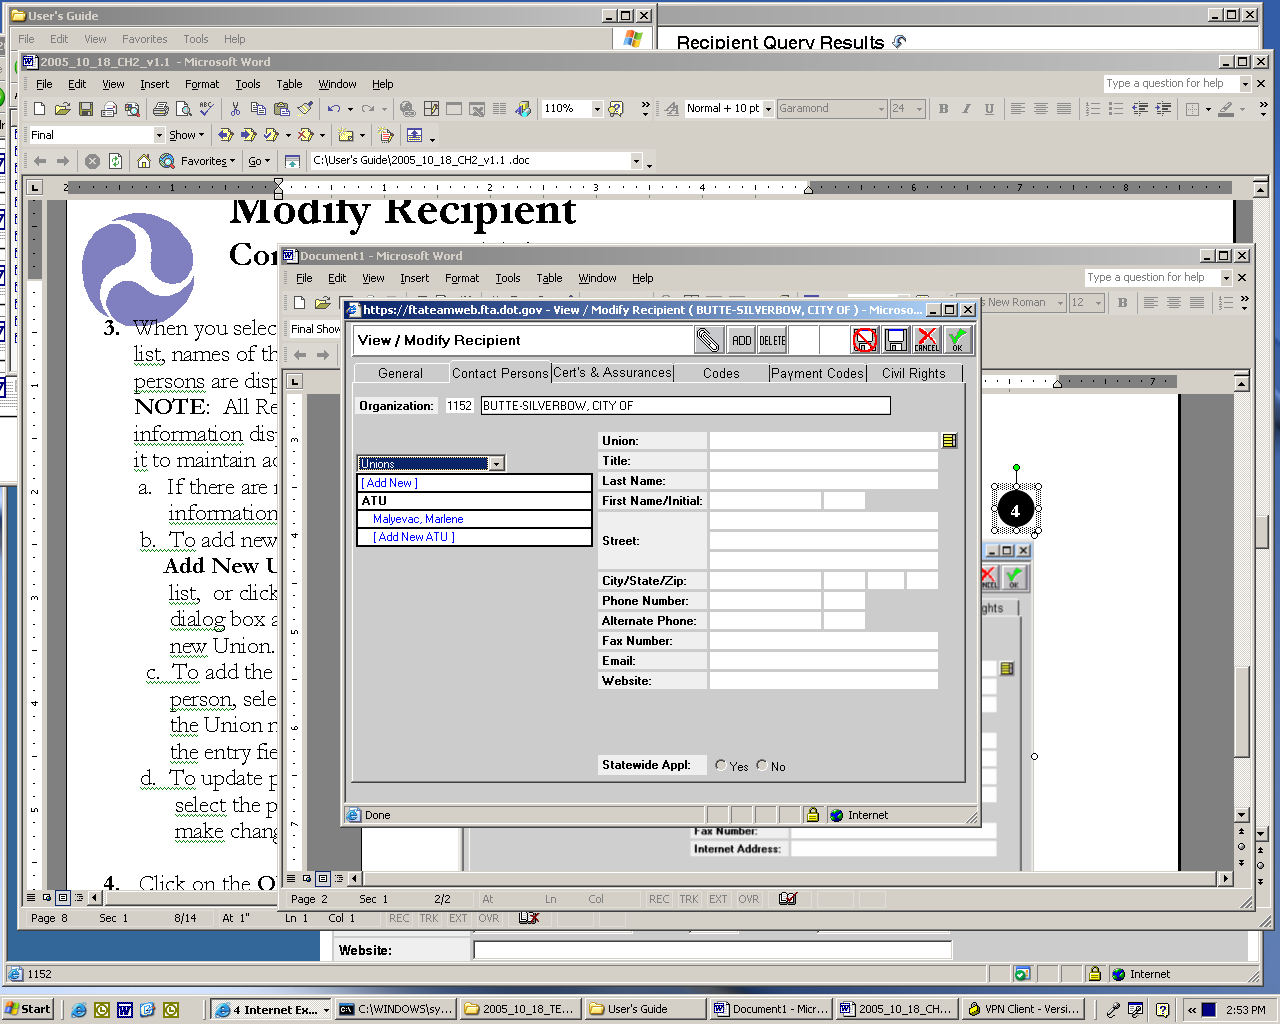This screenshot has height=1024, width=1280.
Task: Click the address field on Web toolbar
Action: coord(470,161)
